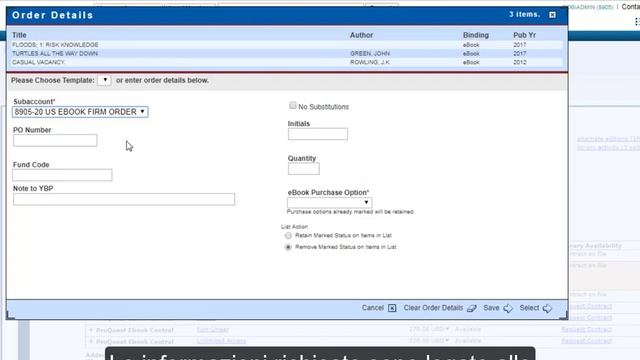Screen dimensions: 640x360
Task: Focus the PO Number field
Action: 55,140
